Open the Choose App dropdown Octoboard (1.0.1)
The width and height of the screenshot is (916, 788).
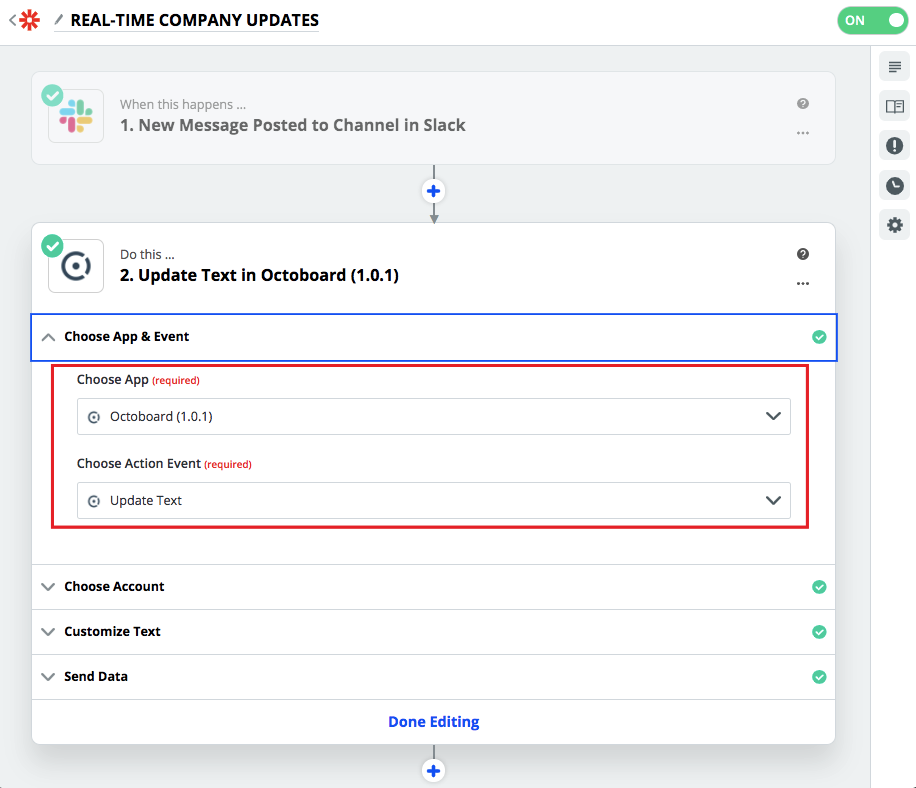pyautogui.click(x=433, y=416)
